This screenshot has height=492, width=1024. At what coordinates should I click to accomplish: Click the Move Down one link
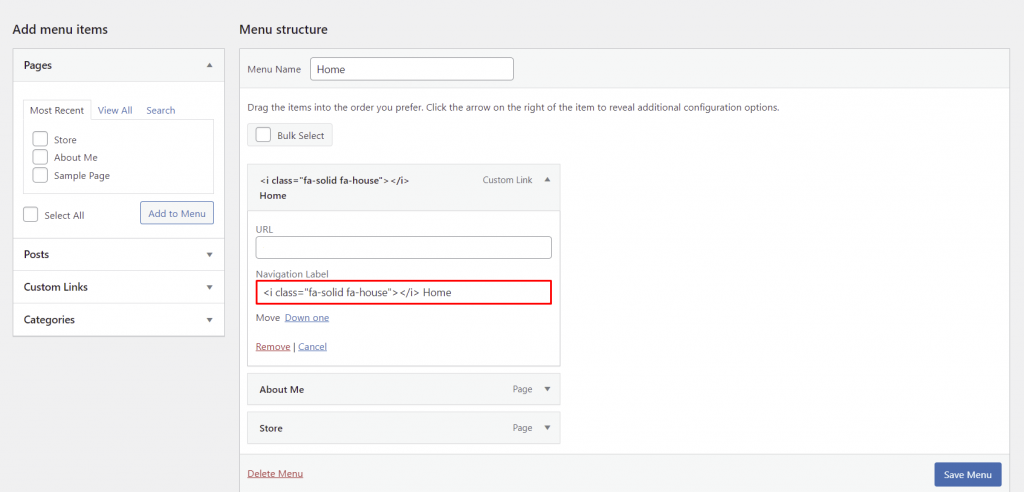[306, 318]
